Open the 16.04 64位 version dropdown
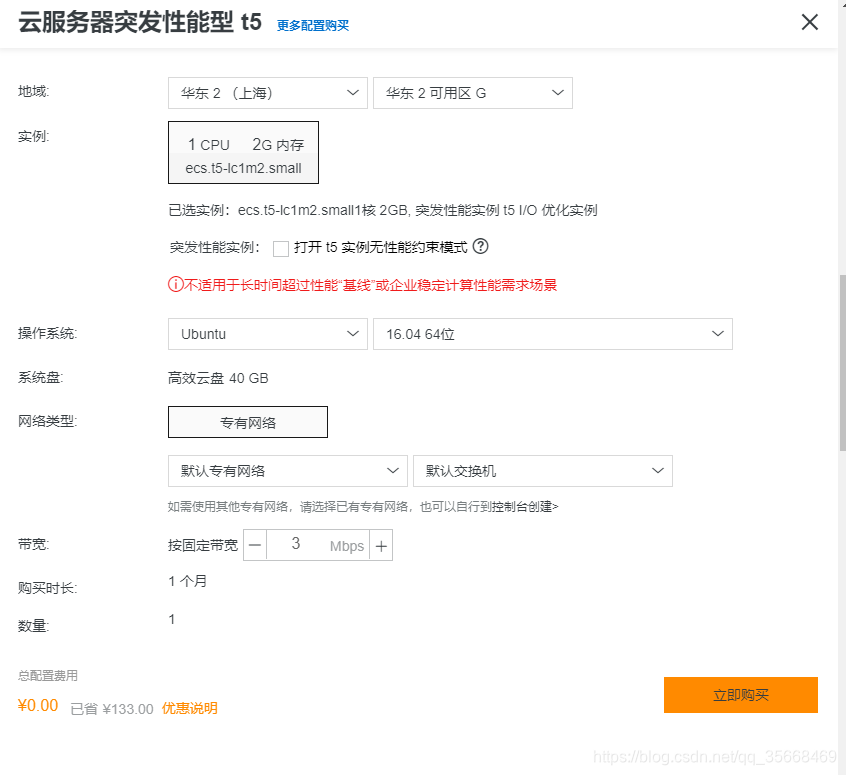Image resolution: width=846 pixels, height=775 pixels. pyautogui.click(x=553, y=333)
